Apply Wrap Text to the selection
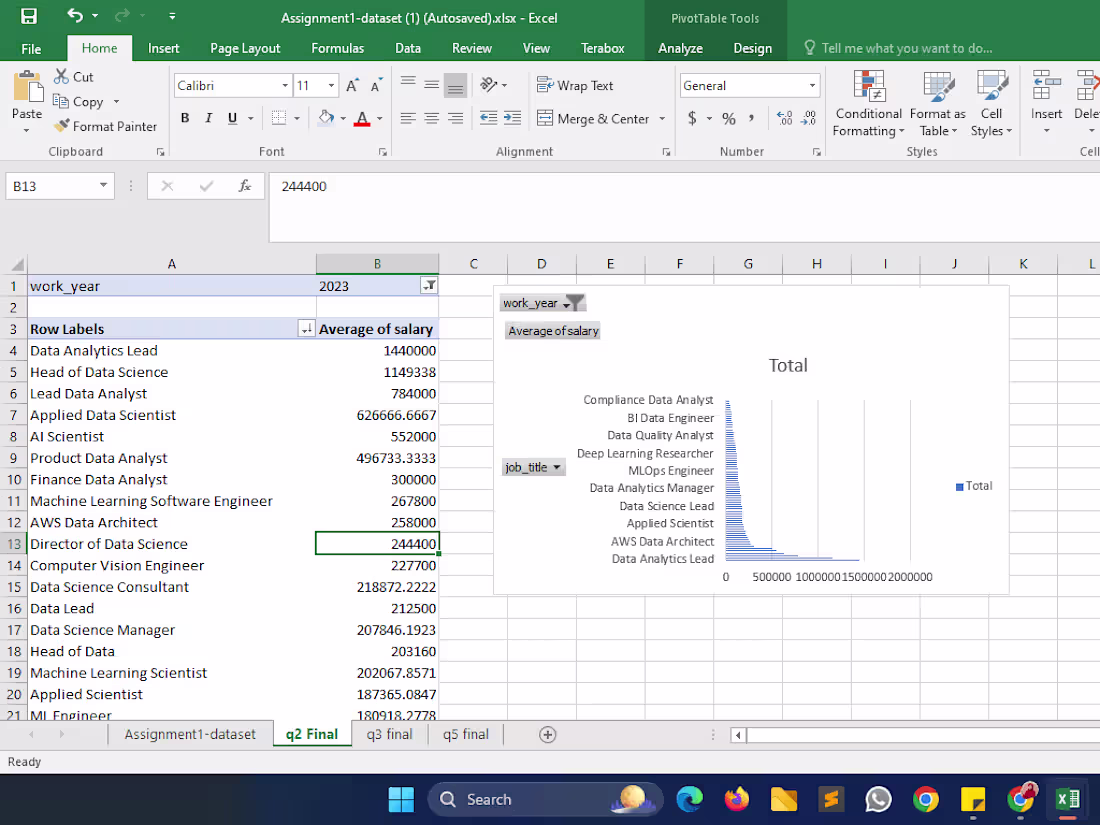Viewport: 1100px width, 825px height. (x=574, y=85)
